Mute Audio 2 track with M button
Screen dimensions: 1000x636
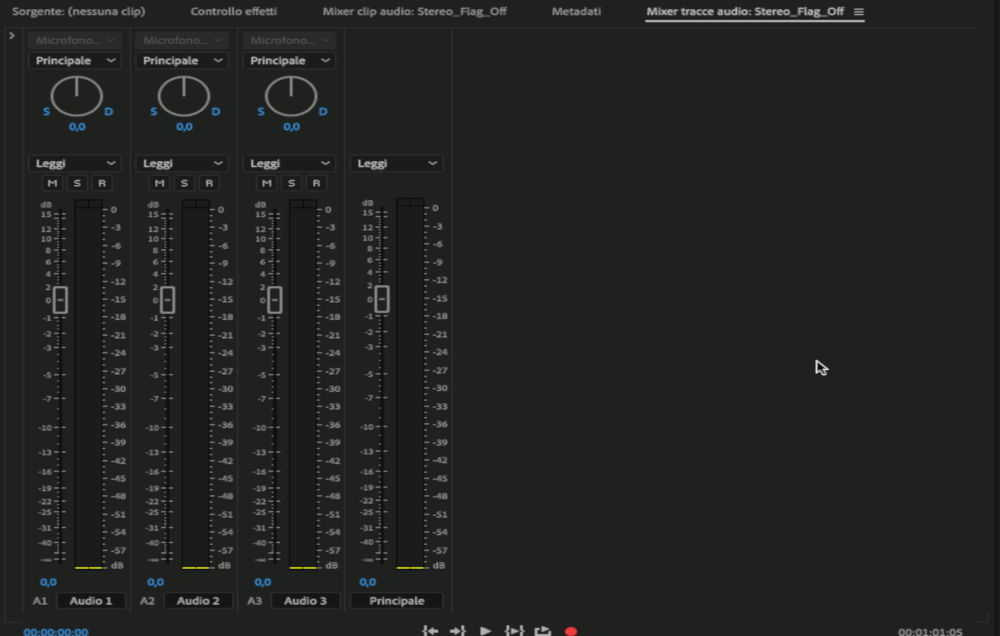click(x=159, y=183)
